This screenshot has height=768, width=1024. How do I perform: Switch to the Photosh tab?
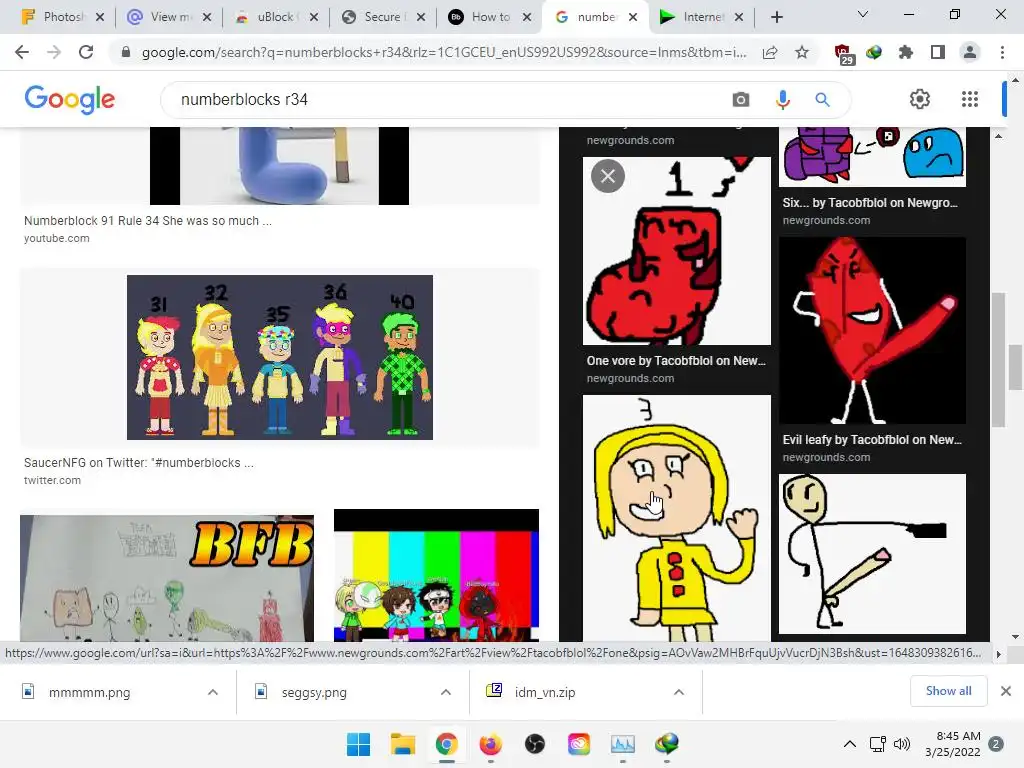tap(63, 17)
